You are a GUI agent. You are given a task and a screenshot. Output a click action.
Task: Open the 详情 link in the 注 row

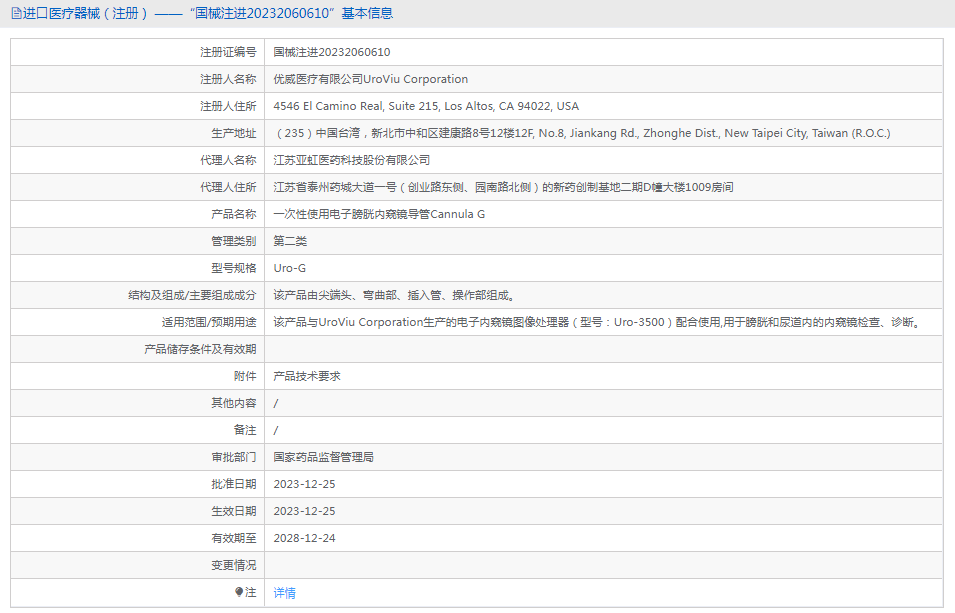pos(284,593)
